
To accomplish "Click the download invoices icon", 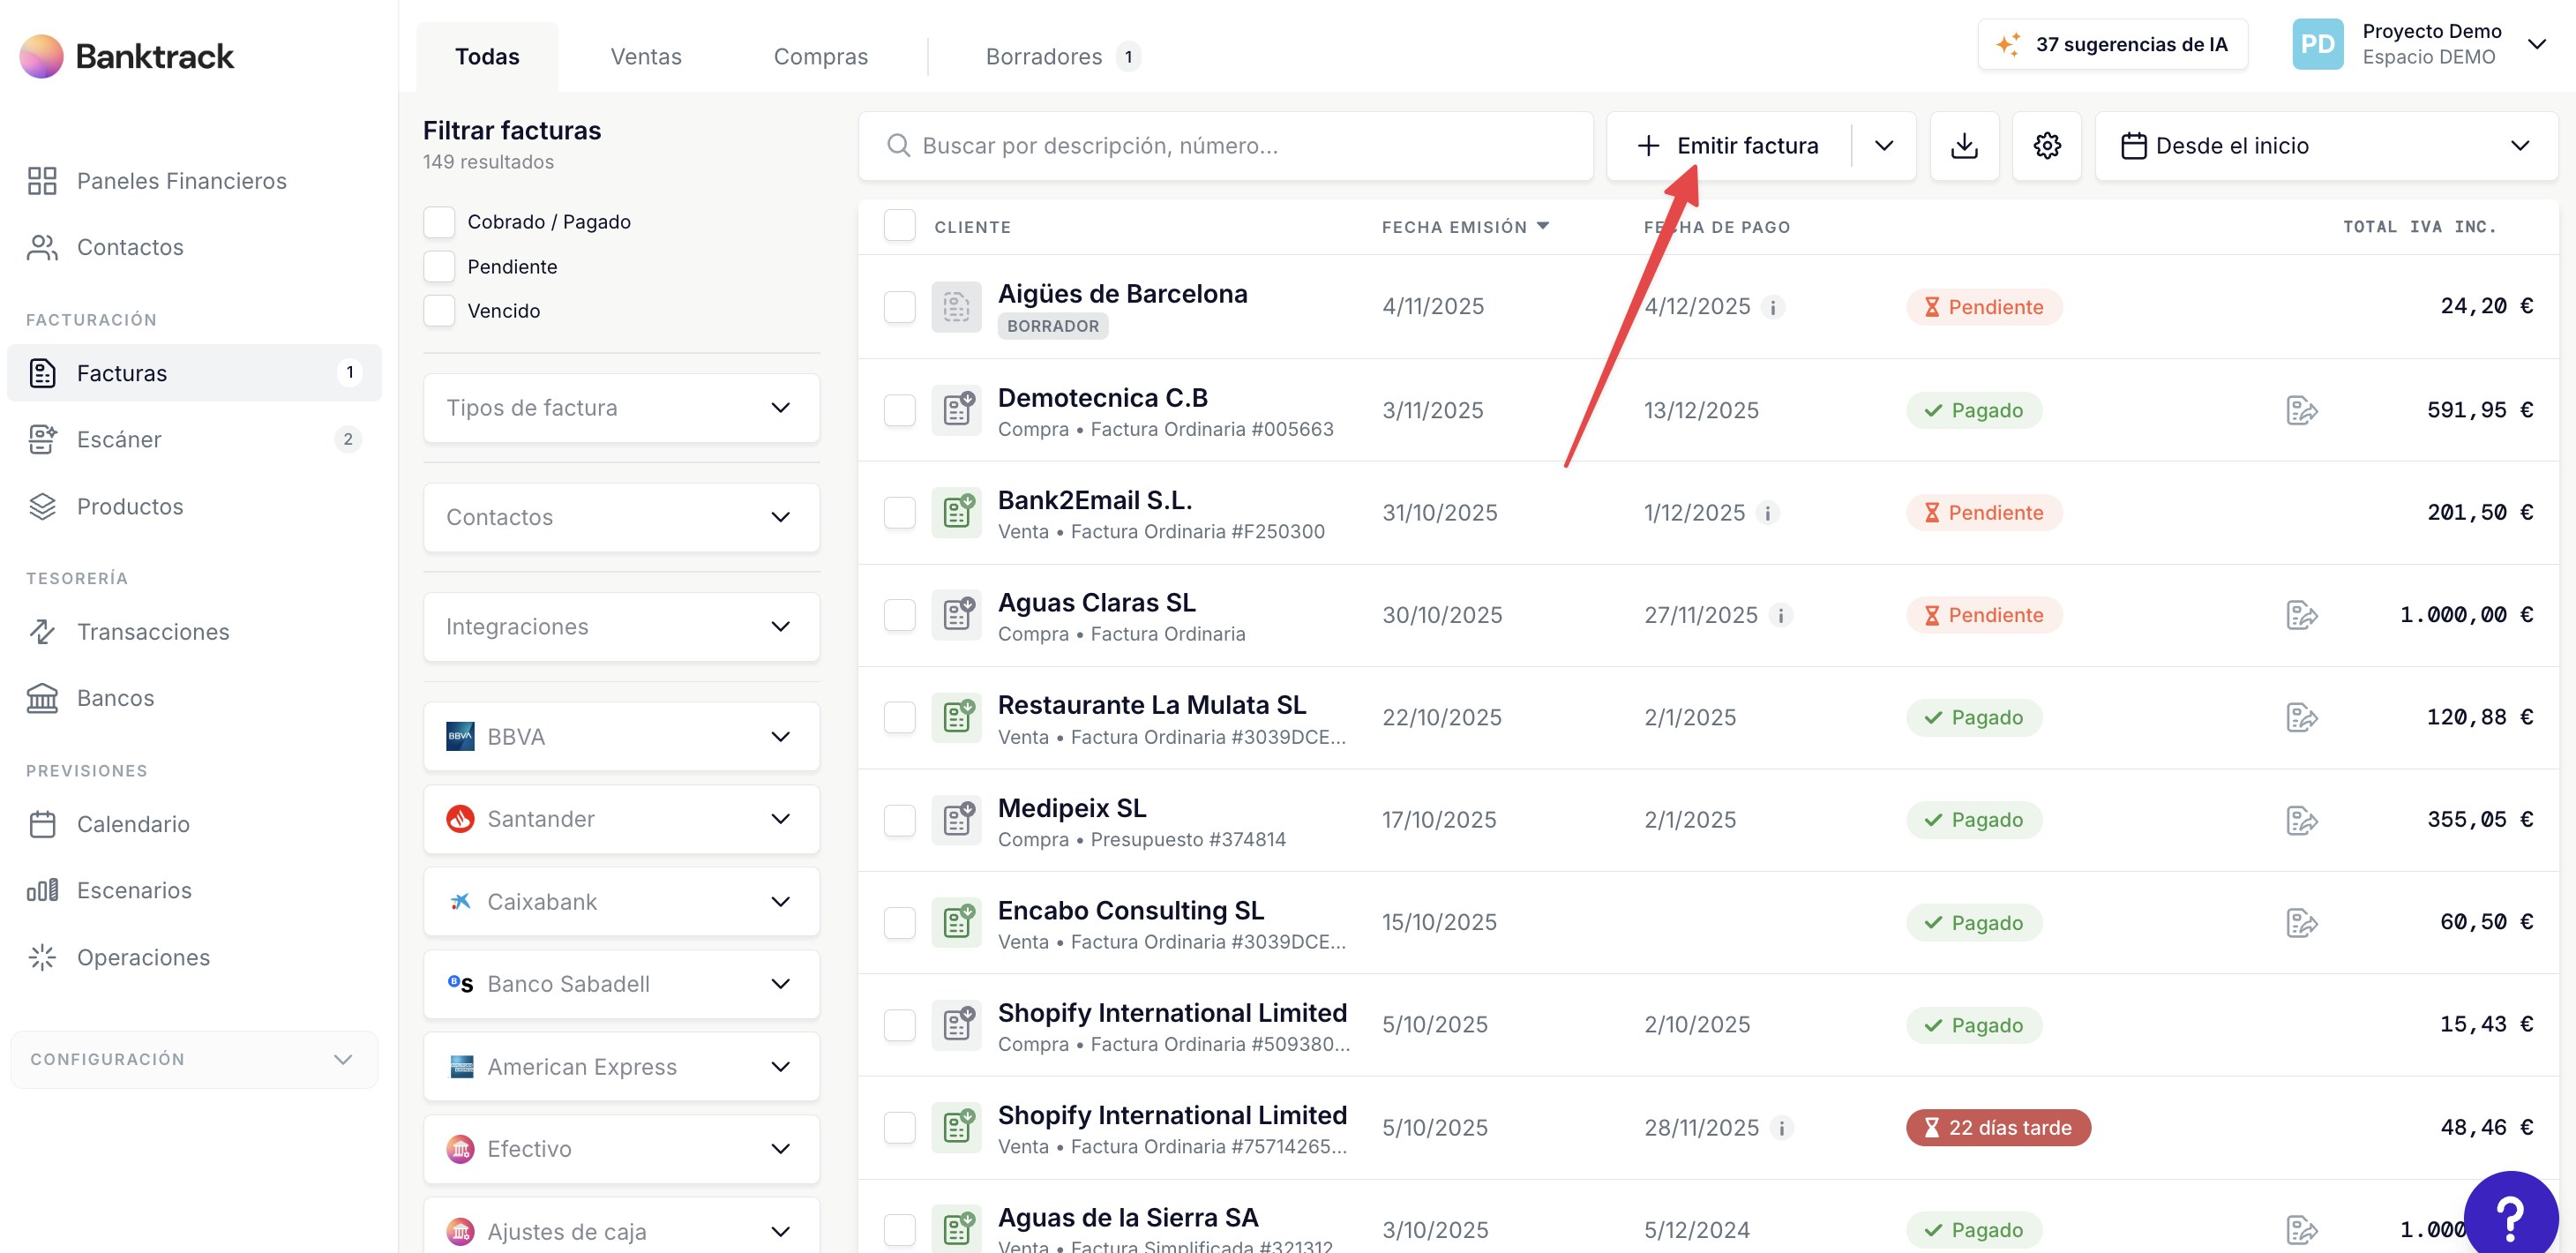I will [x=1963, y=146].
